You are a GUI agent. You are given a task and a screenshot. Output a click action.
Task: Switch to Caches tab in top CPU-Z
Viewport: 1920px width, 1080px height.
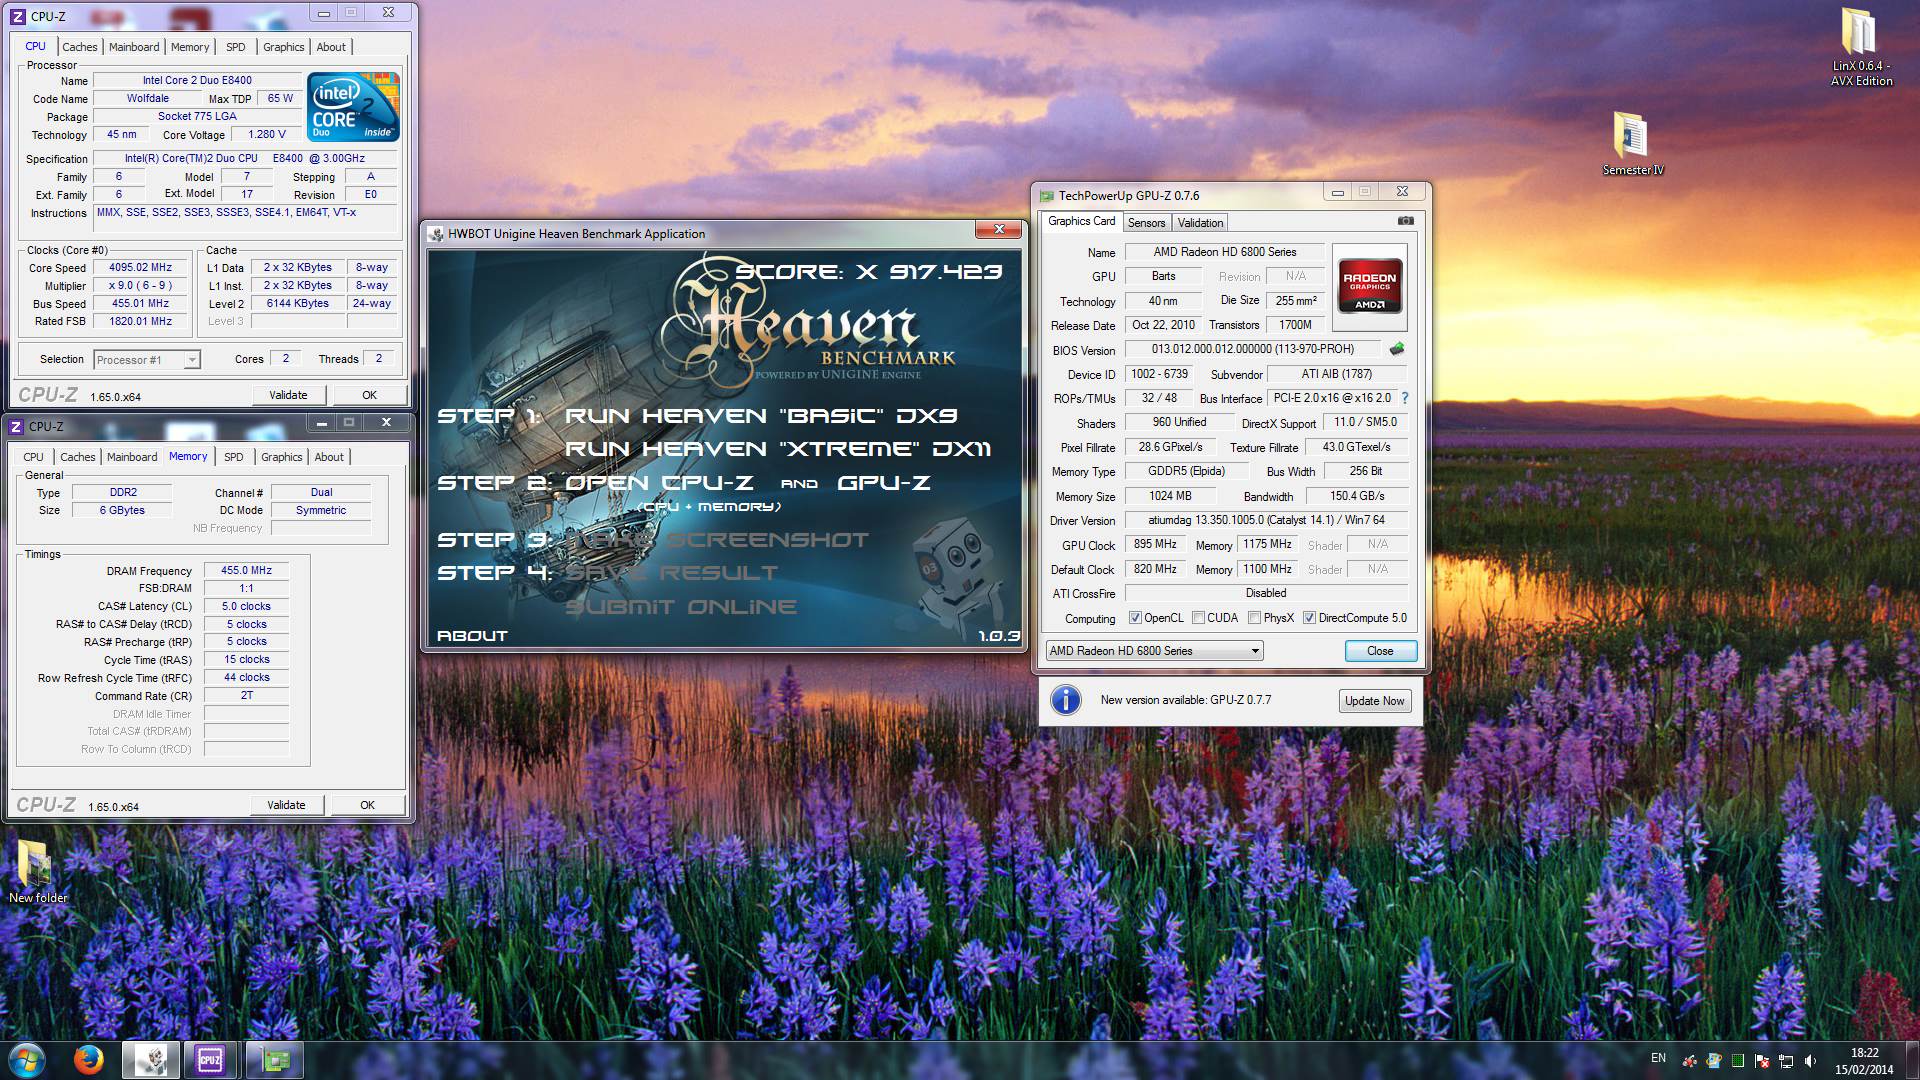point(80,47)
